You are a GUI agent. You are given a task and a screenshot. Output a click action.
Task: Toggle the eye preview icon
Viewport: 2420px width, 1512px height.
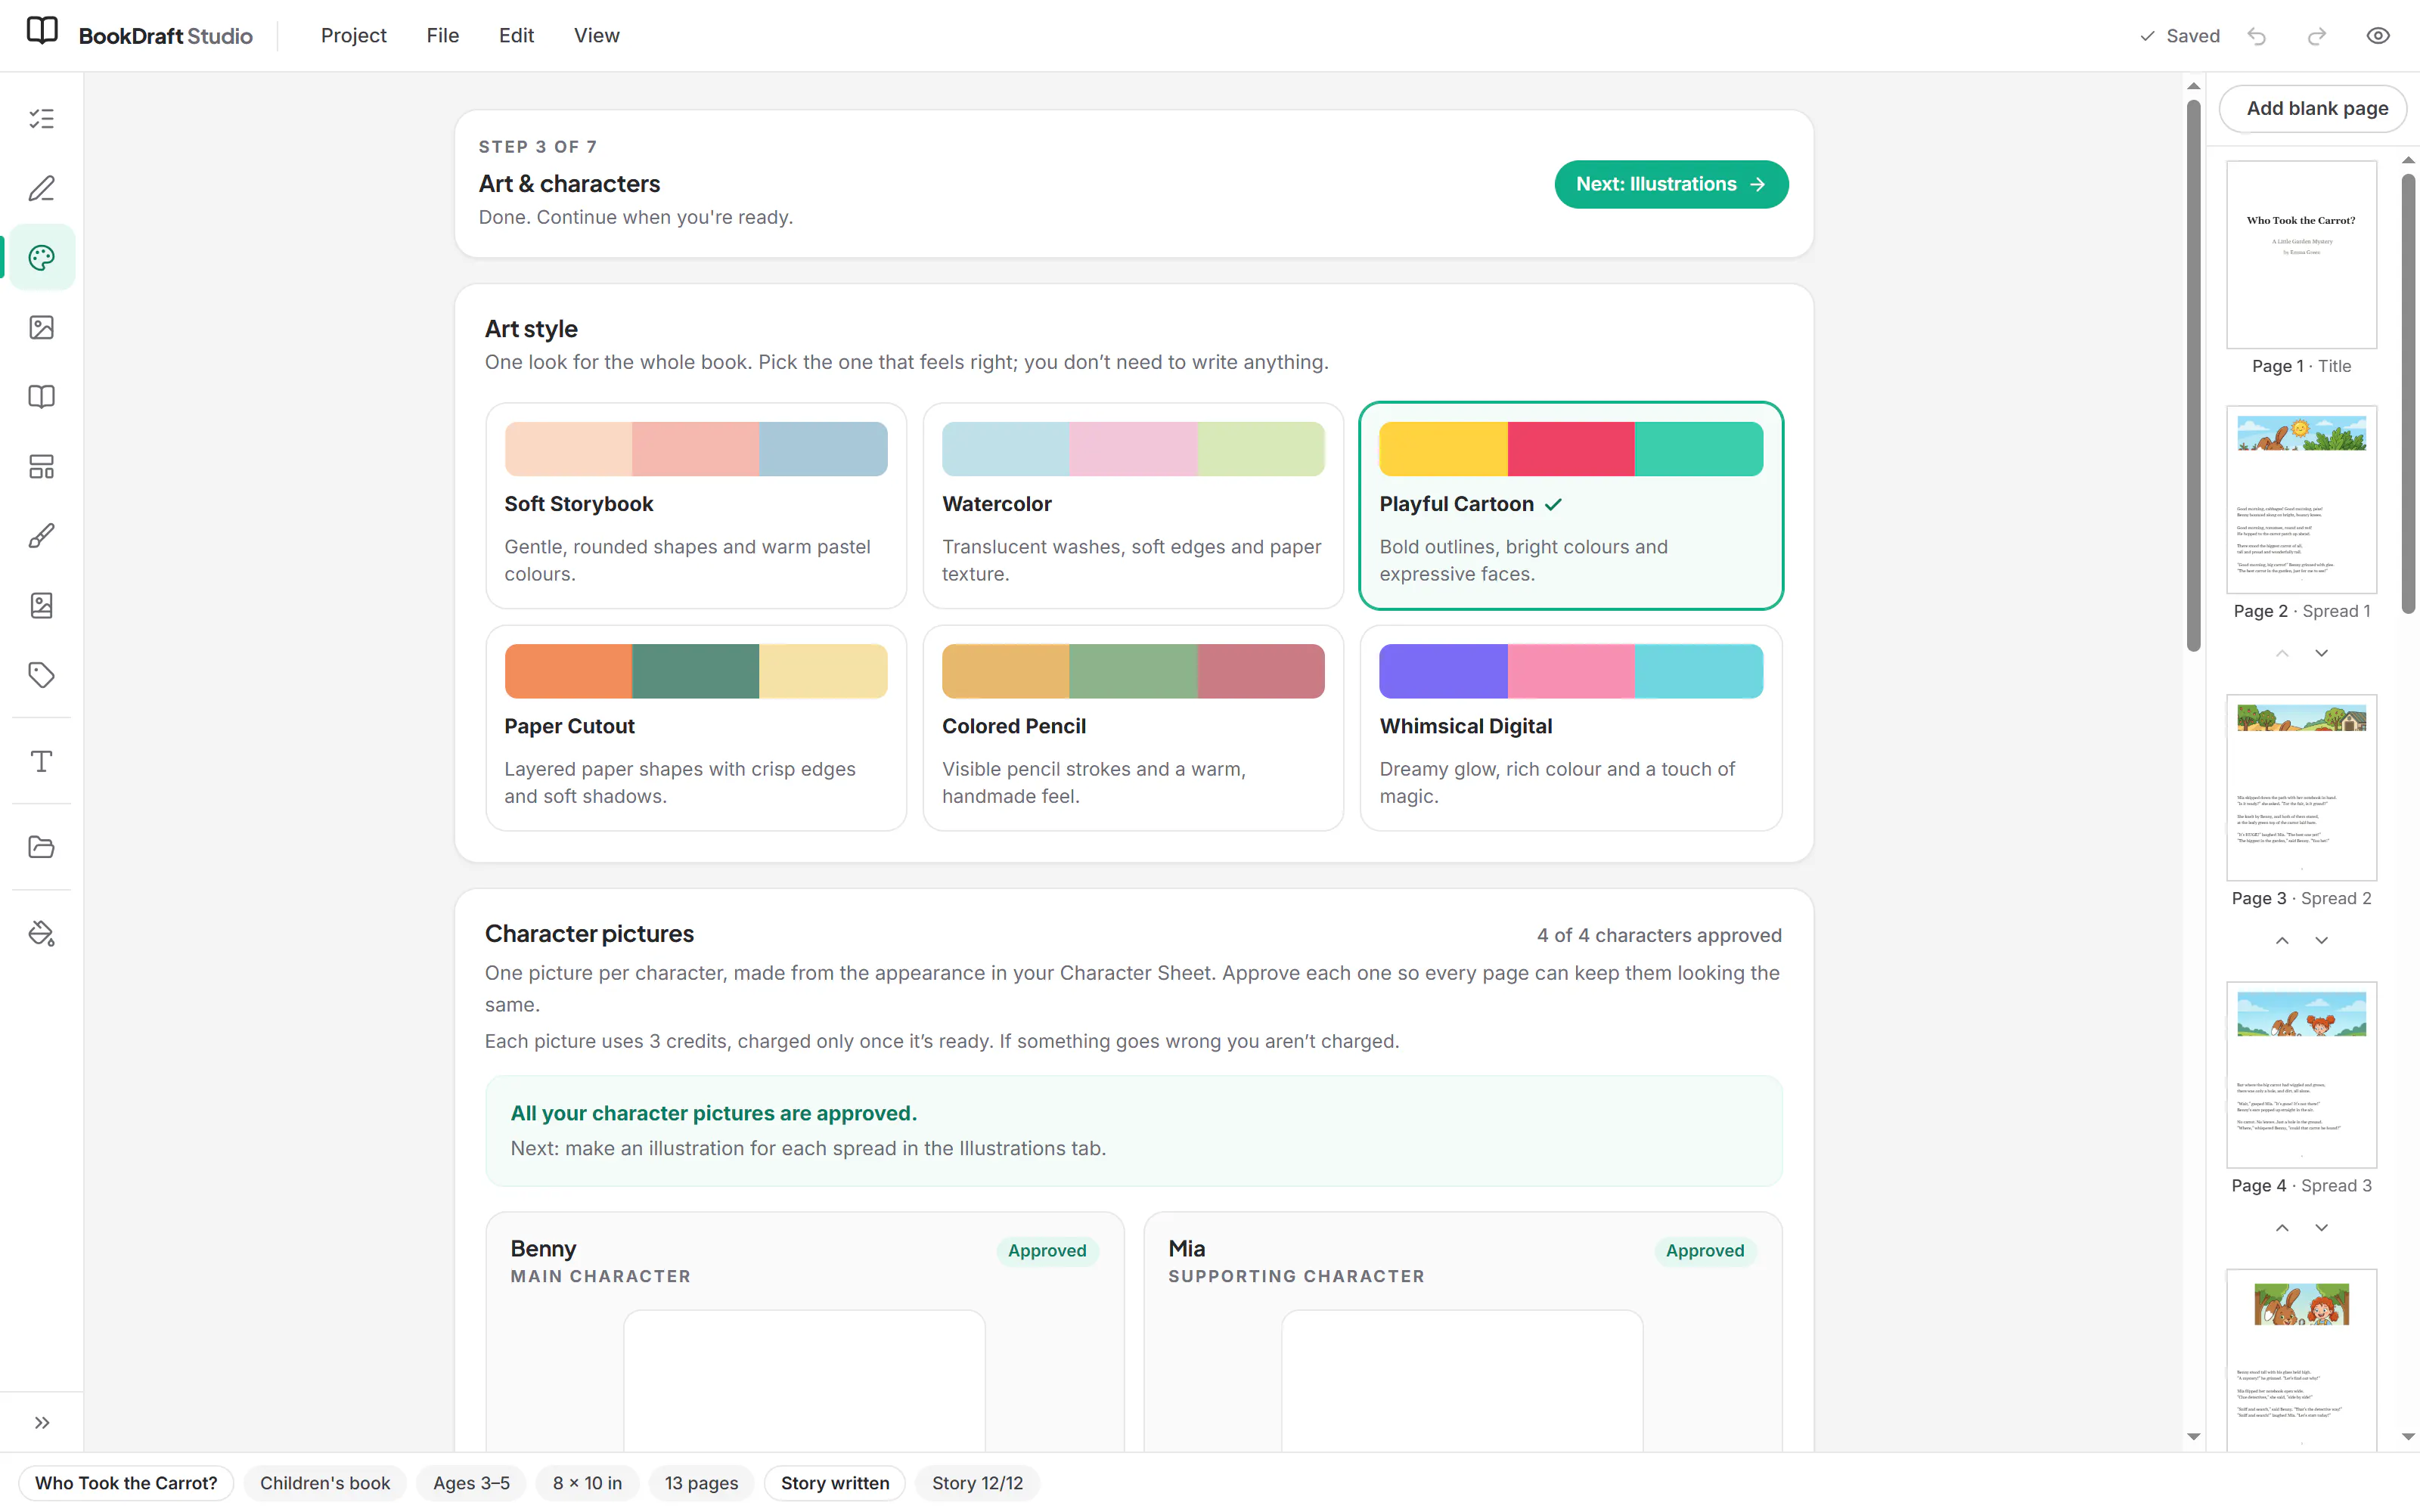point(2378,36)
